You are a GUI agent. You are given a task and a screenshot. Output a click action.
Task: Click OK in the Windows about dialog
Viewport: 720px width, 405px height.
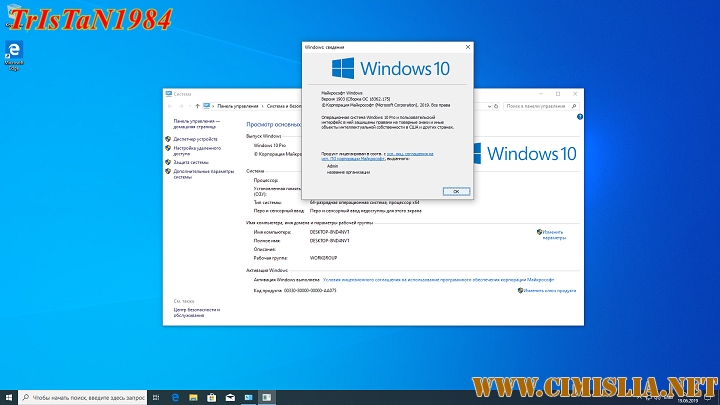456,191
